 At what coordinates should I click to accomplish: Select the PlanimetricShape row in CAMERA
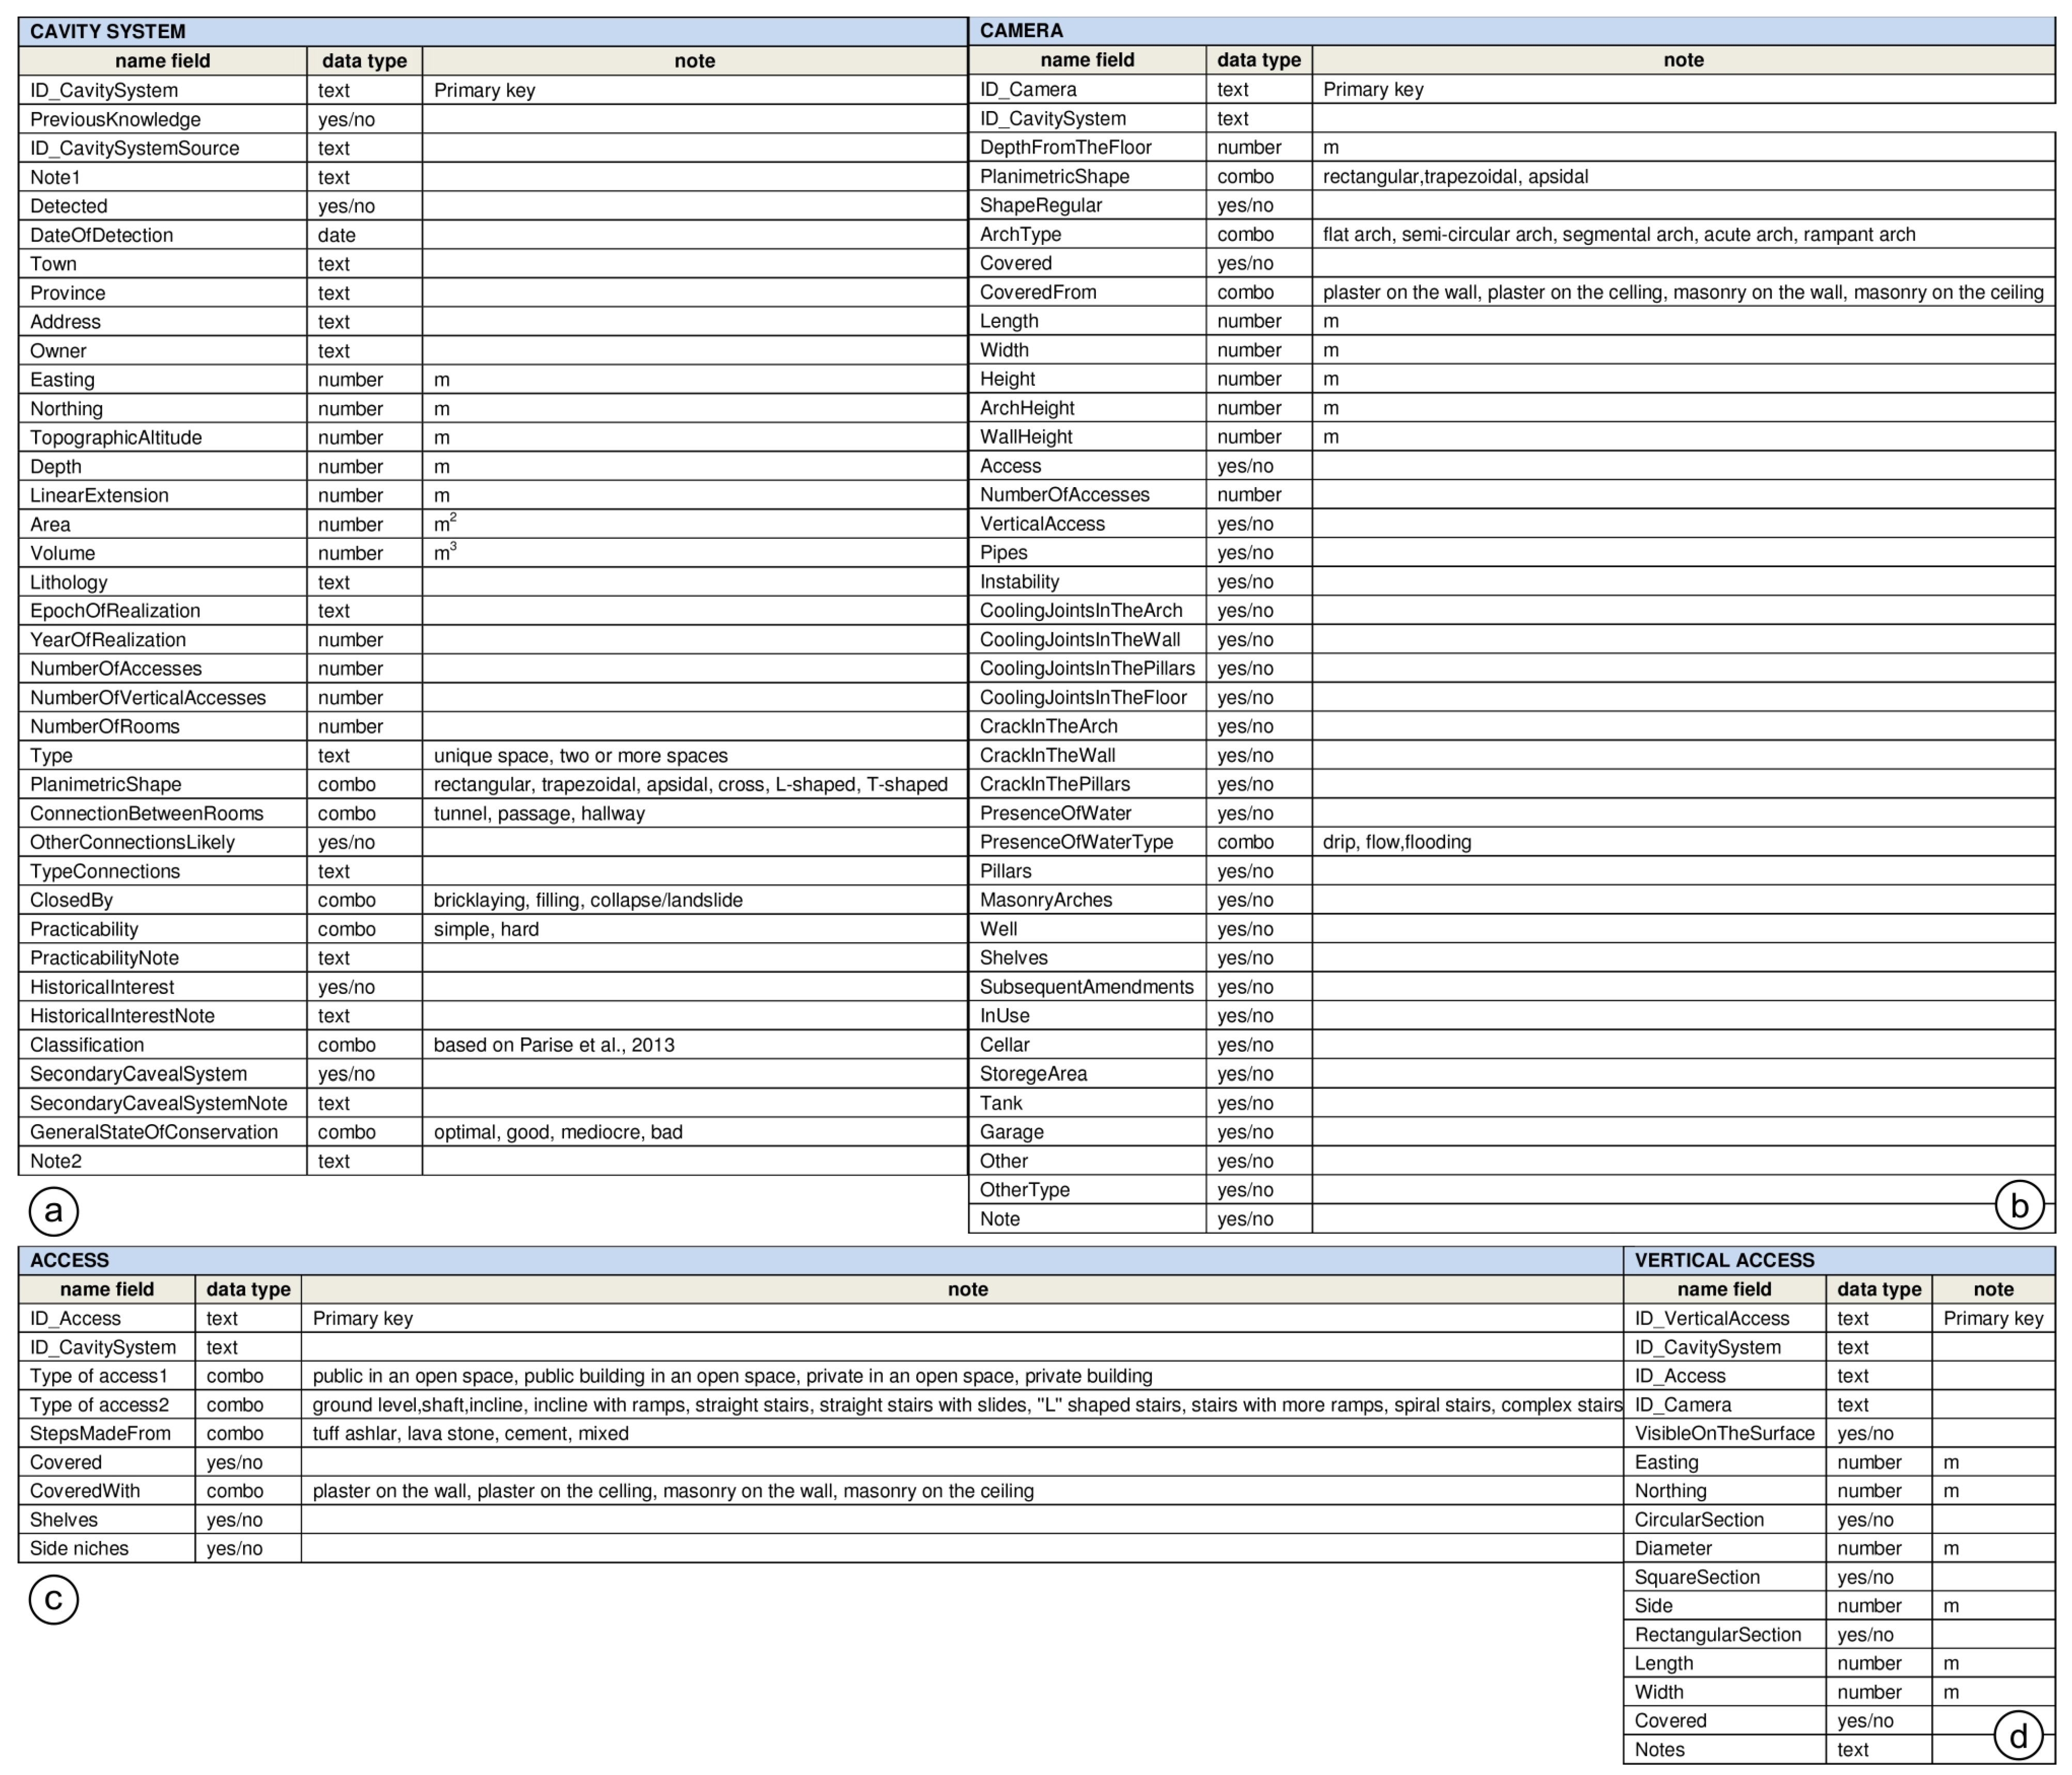[1055, 176]
